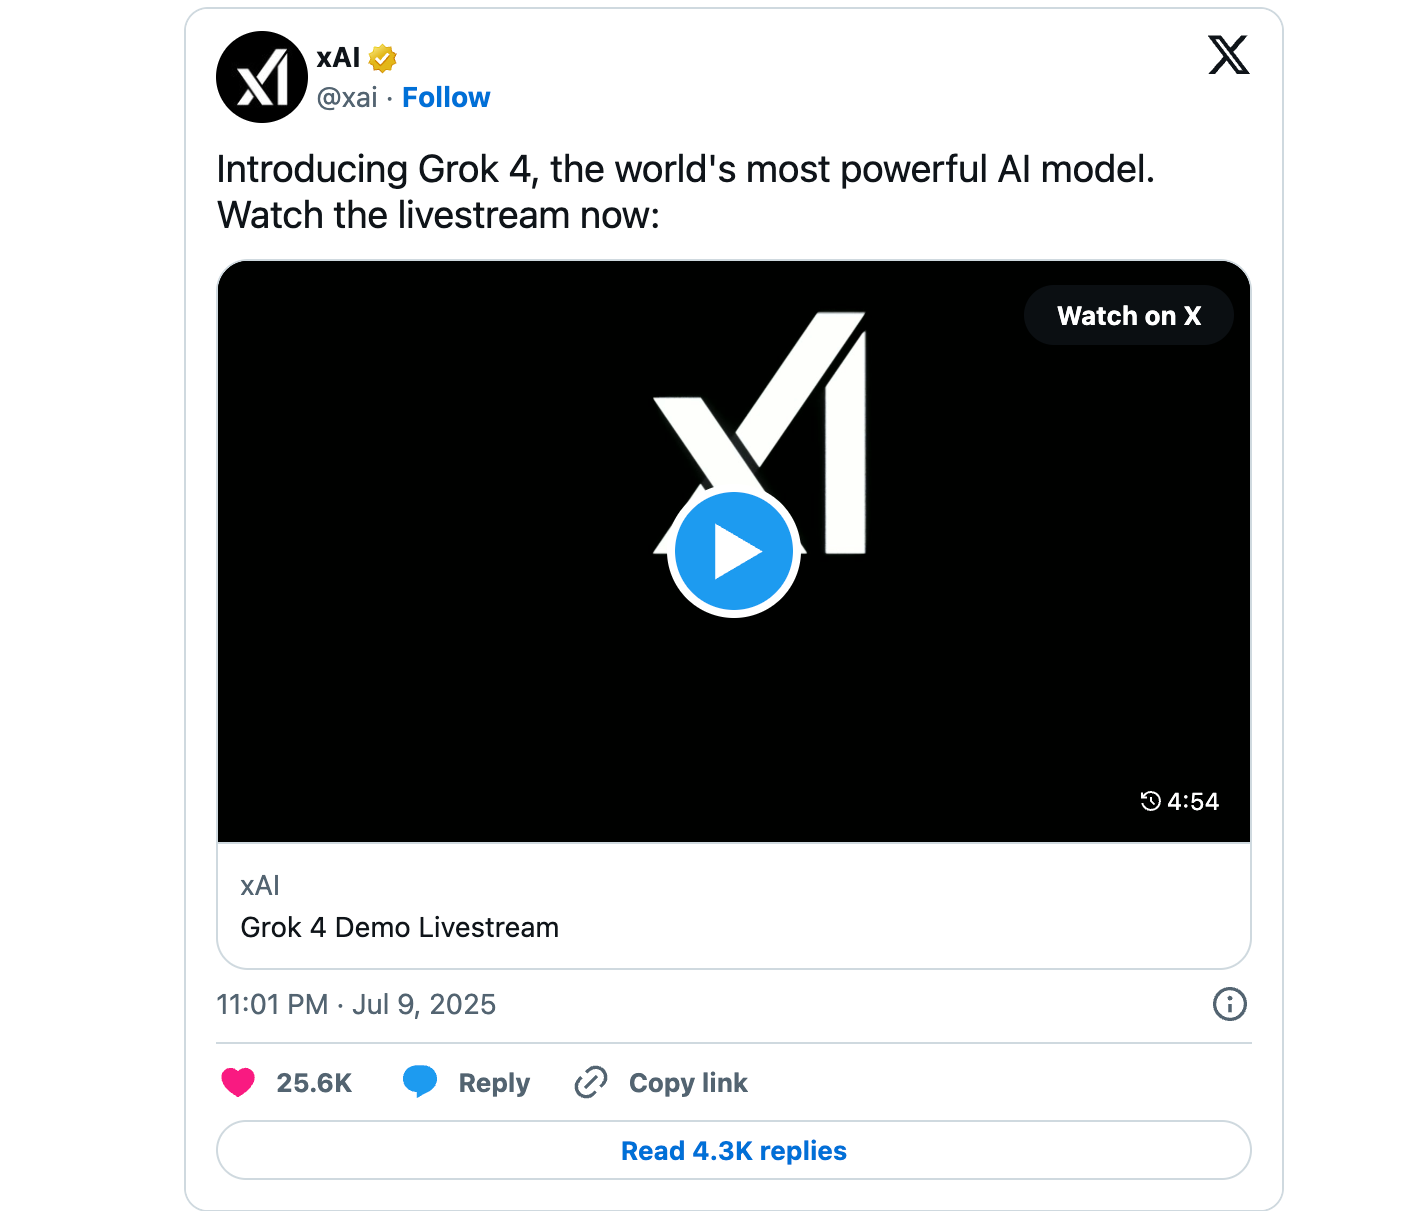This screenshot has height=1220, width=1402.
Task: Like the tweet with the heart icon
Action: click(x=238, y=1082)
